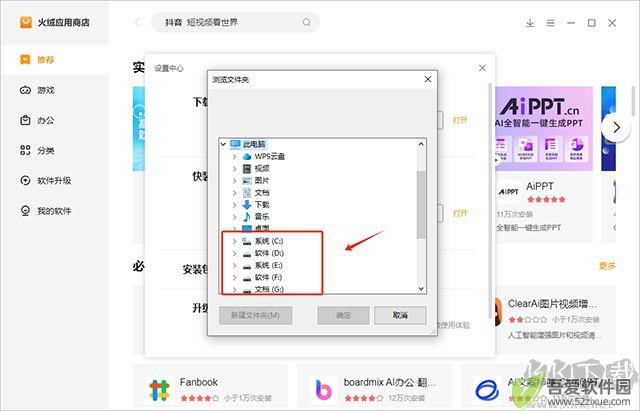The image size is (640, 411).
Task: Click 打开 link in the 快装 row
Action: [x=460, y=213]
